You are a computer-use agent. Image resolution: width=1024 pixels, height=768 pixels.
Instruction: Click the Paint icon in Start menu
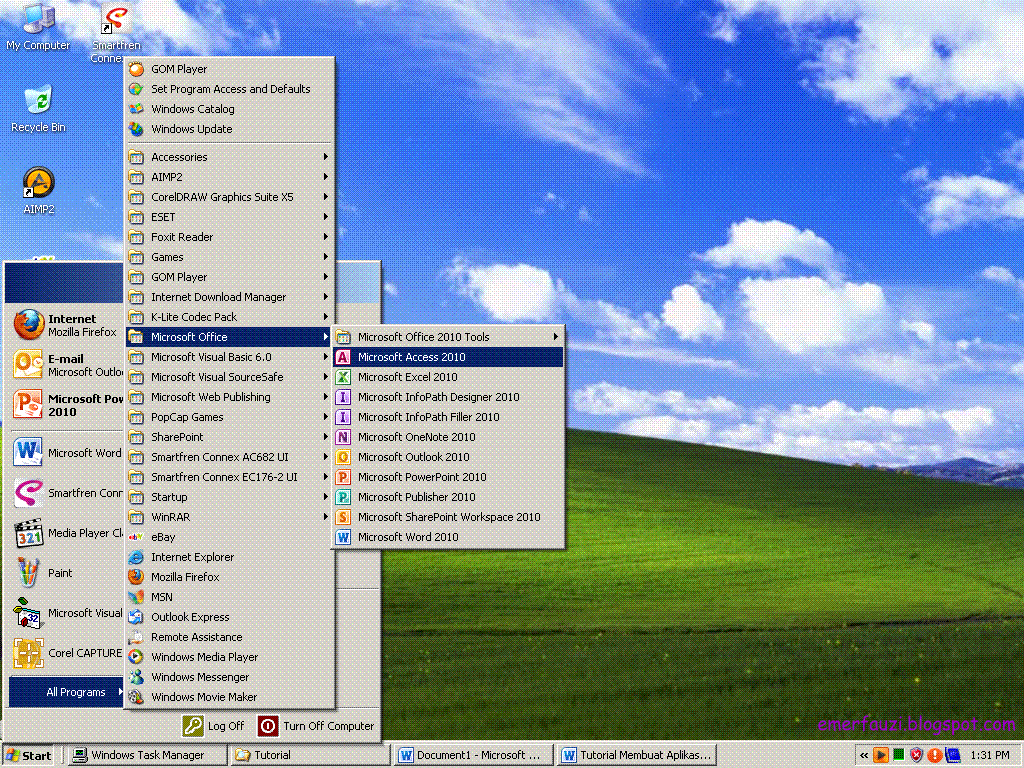29,573
